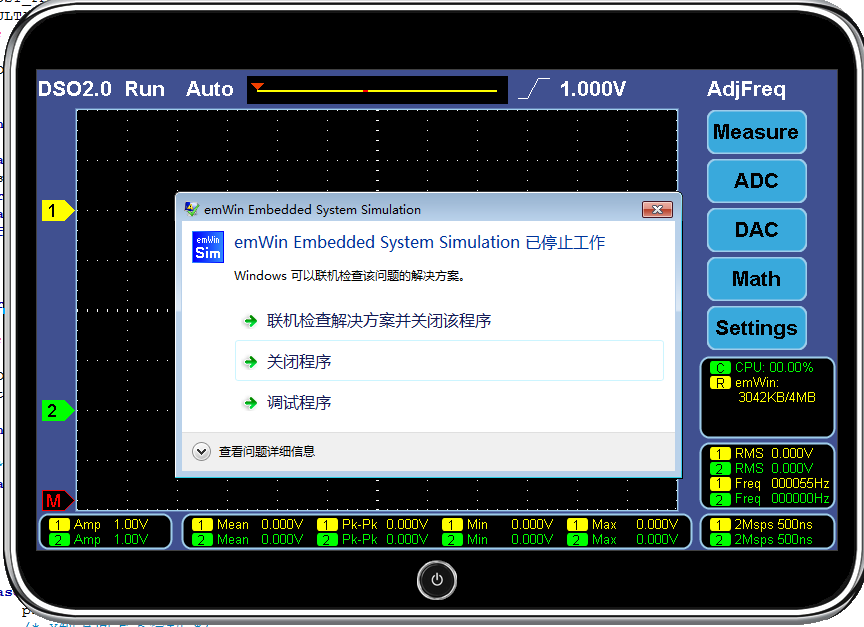The width and height of the screenshot is (864, 627).
Task: Click the Windows 可以联机检查 description text
Action: click(350, 275)
